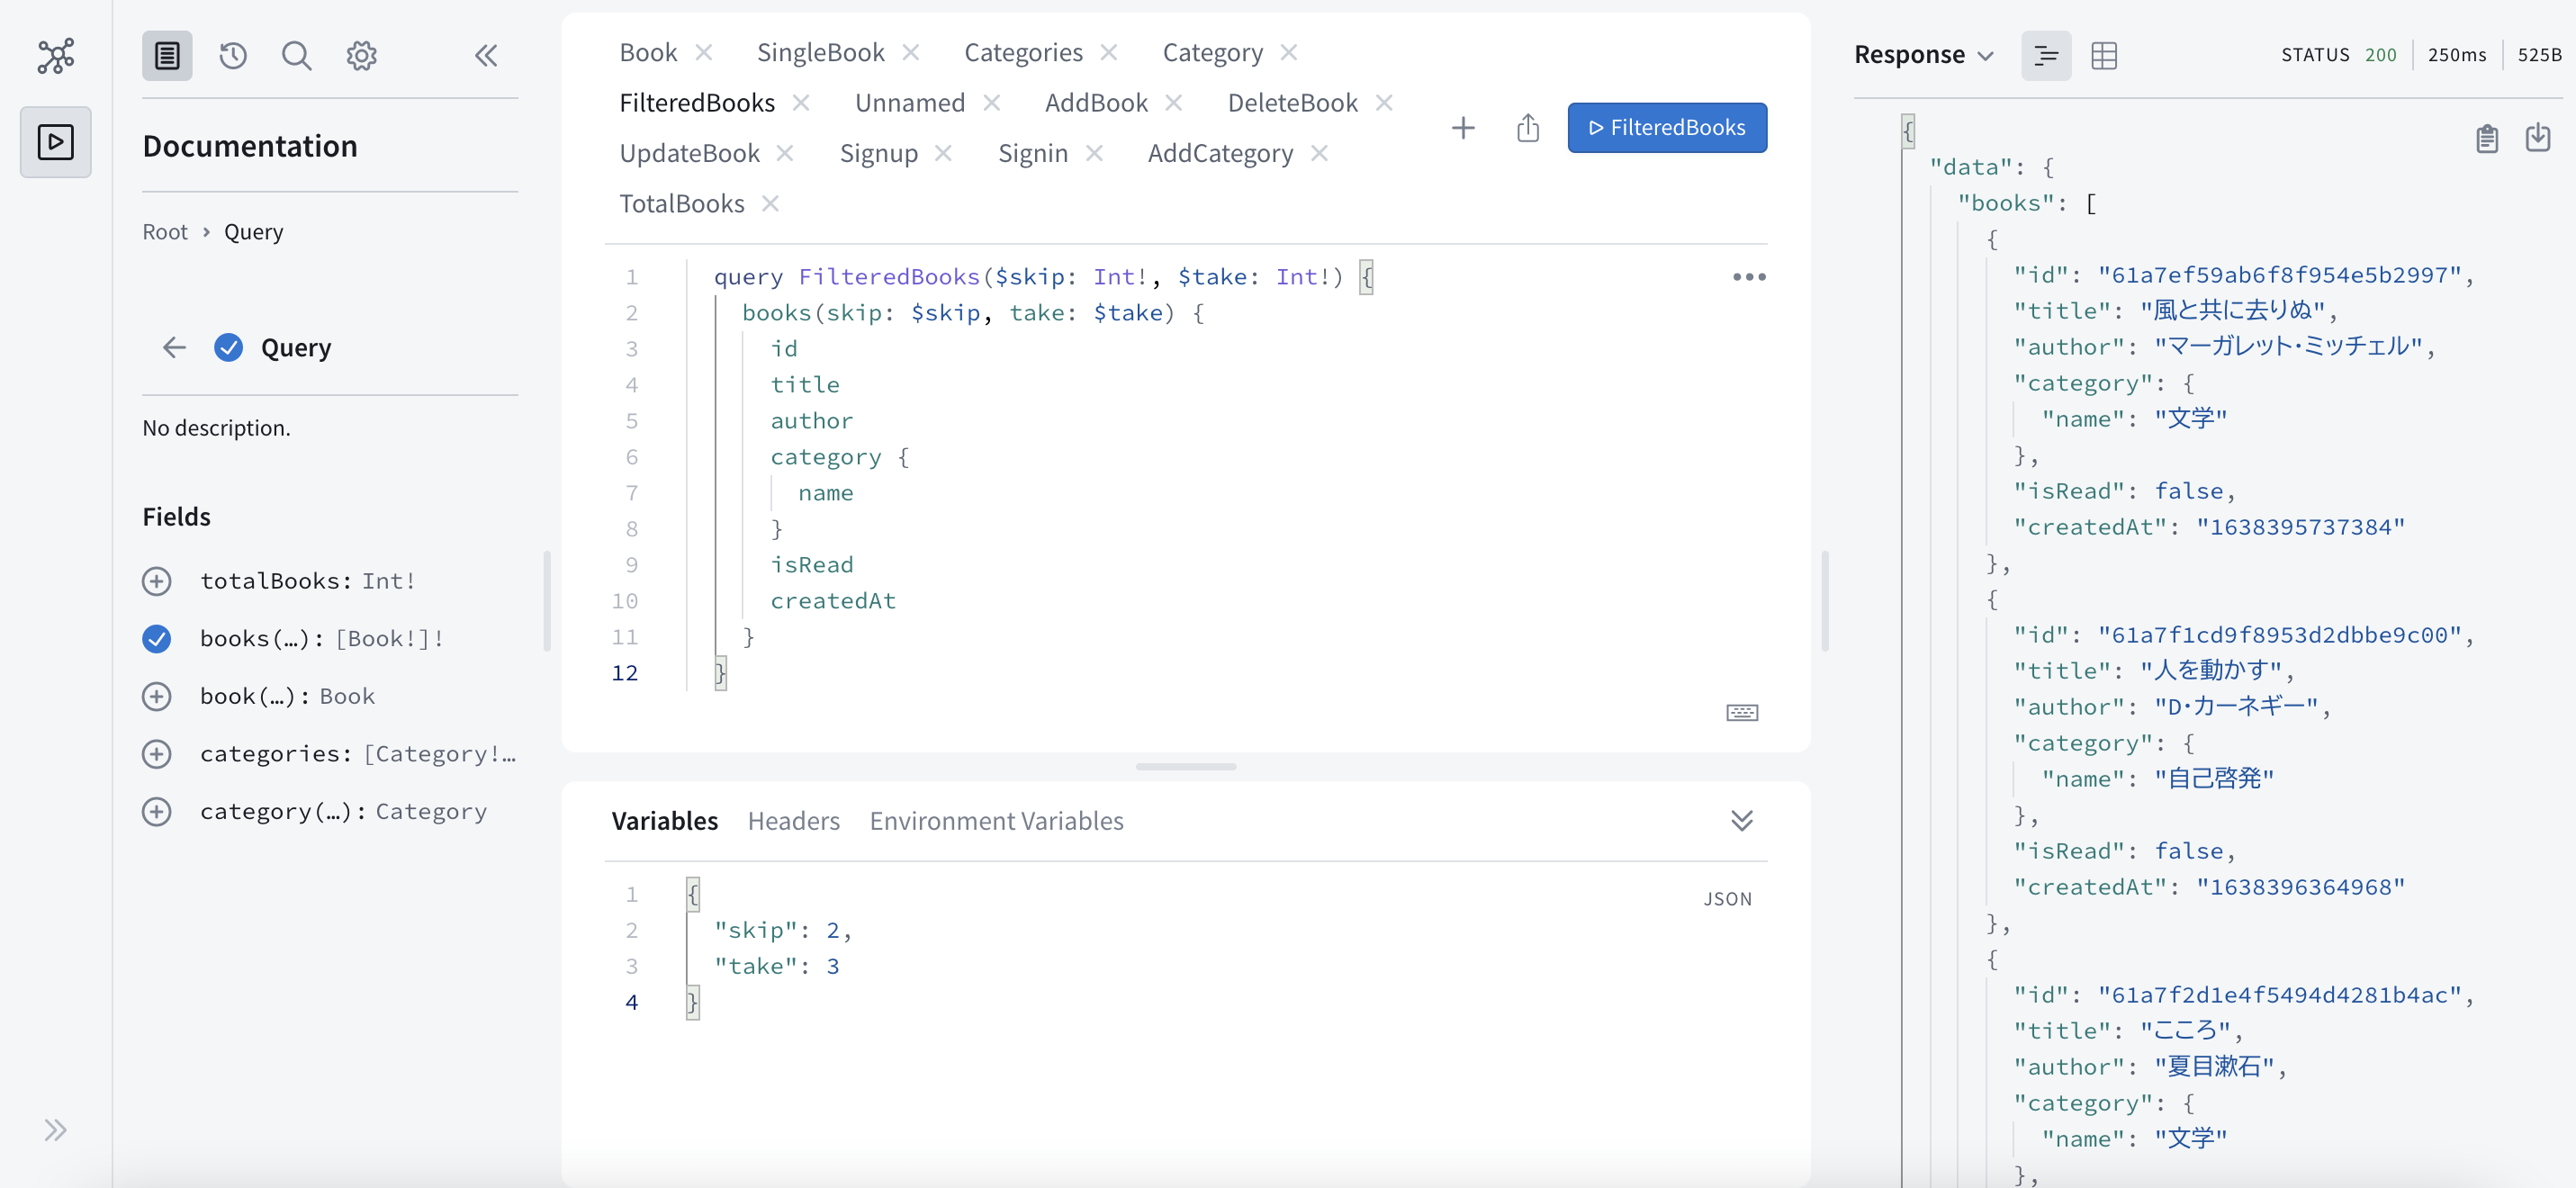Close the Book tab
The image size is (2576, 1188).
(704, 52)
